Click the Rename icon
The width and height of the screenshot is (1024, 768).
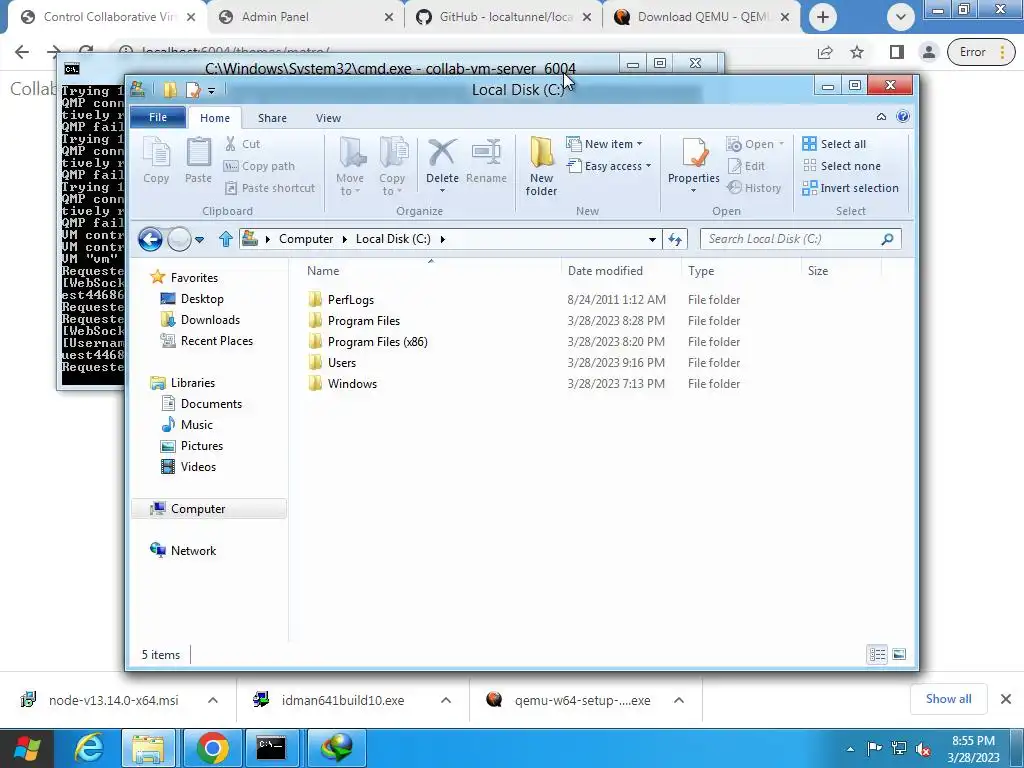(x=487, y=161)
